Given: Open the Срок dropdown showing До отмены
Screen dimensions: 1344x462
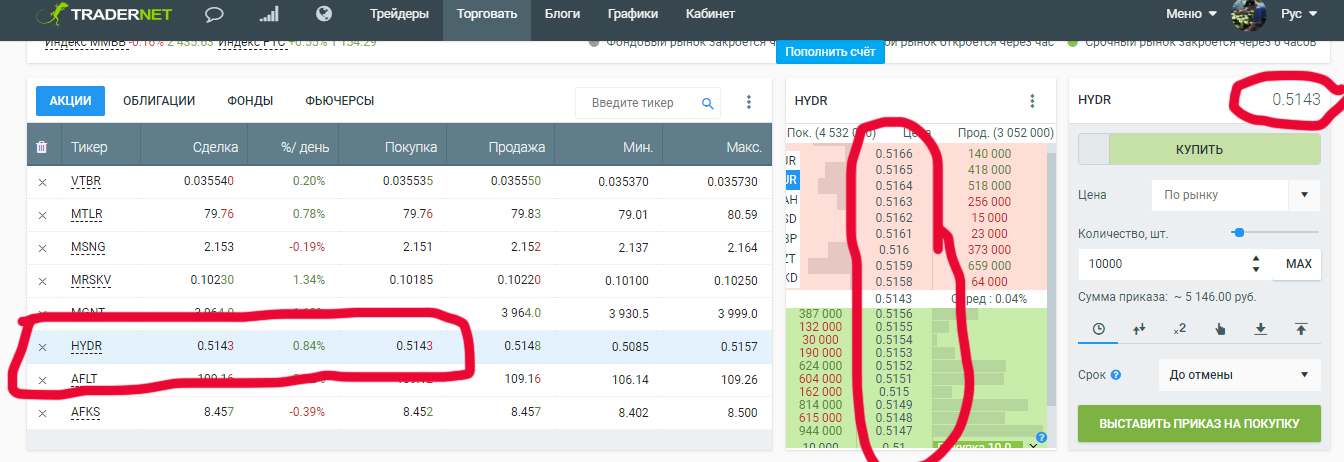Looking at the screenshot, I should pyautogui.click(x=1239, y=376).
